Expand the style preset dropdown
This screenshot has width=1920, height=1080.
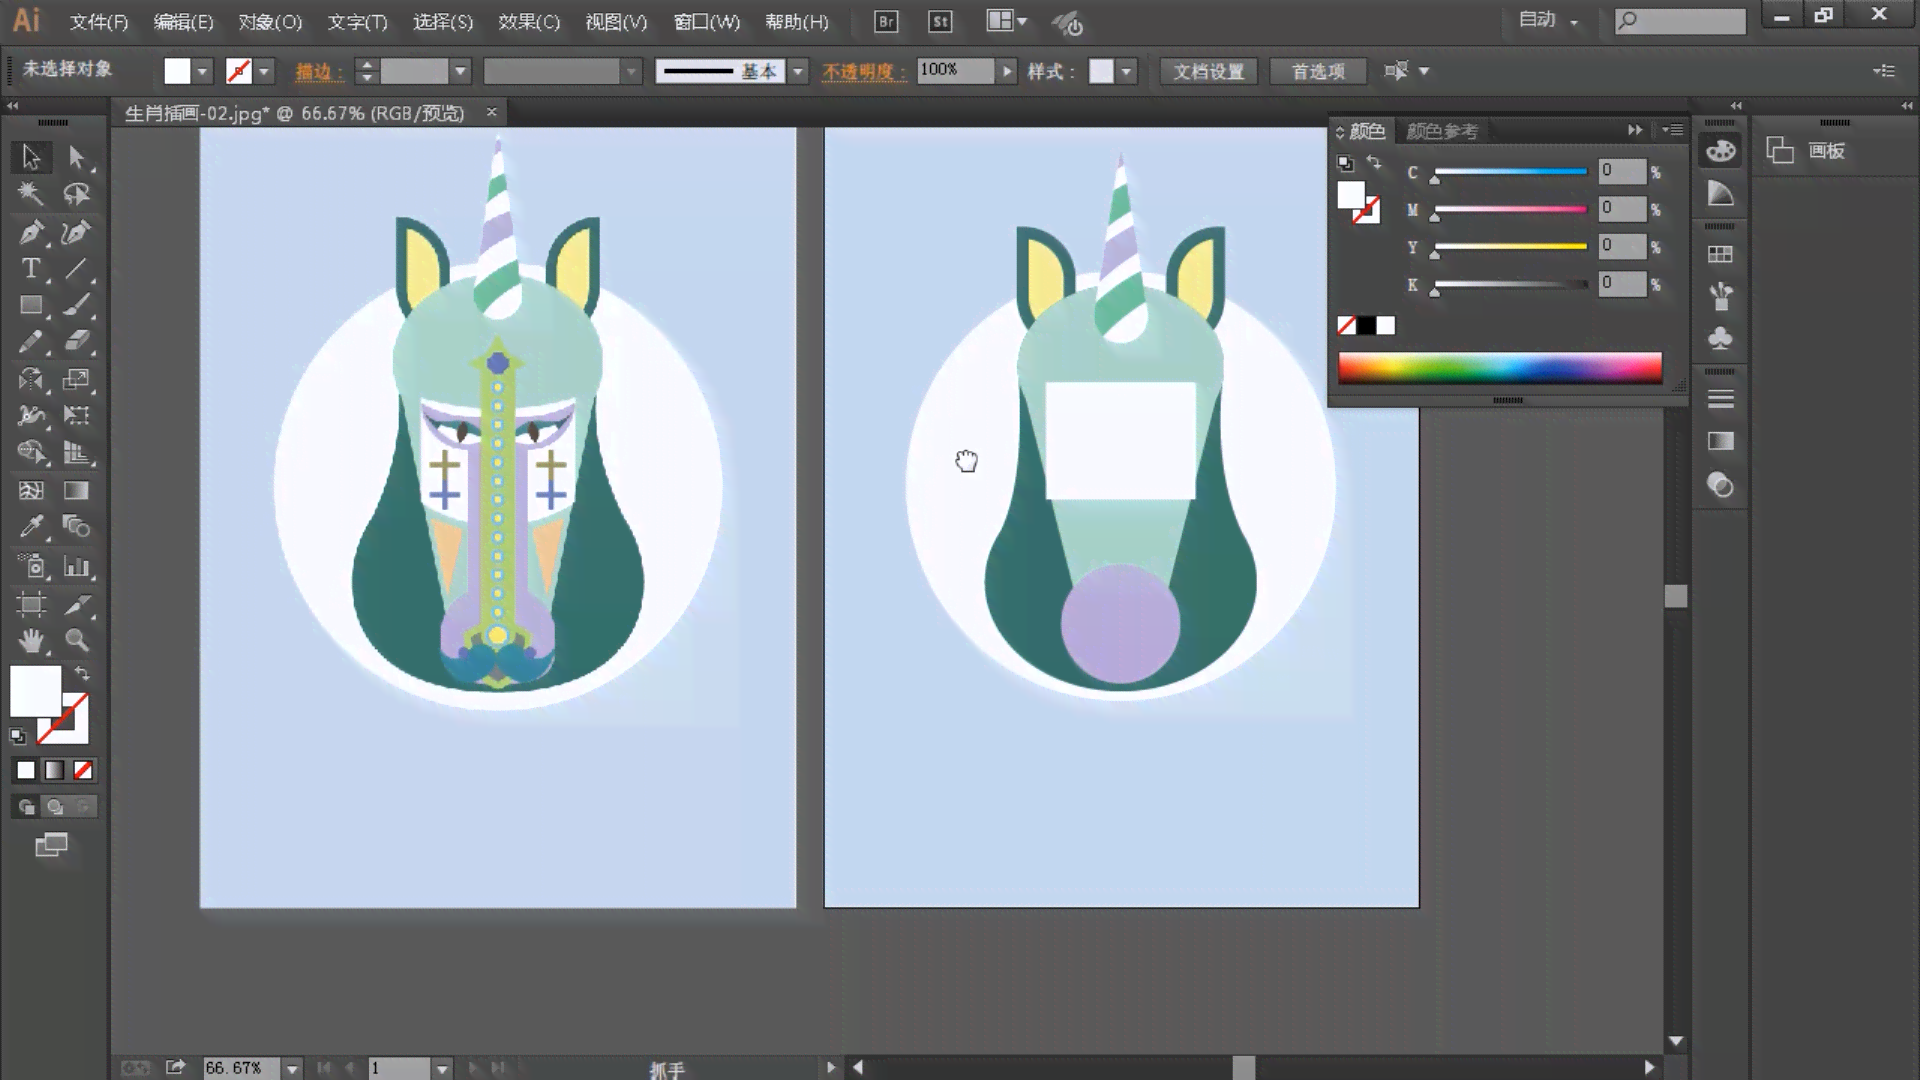pyautogui.click(x=1127, y=71)
